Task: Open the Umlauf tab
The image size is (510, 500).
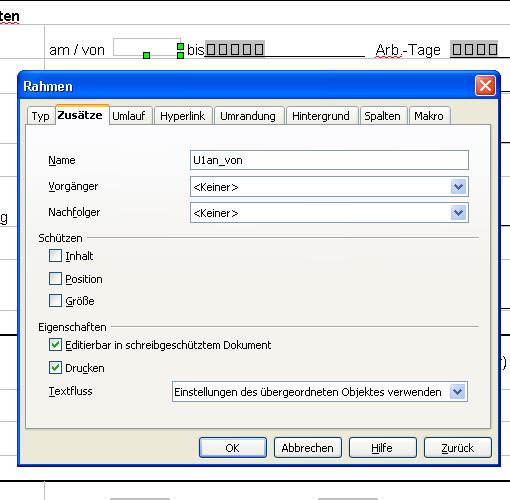Action: point(129,116)
